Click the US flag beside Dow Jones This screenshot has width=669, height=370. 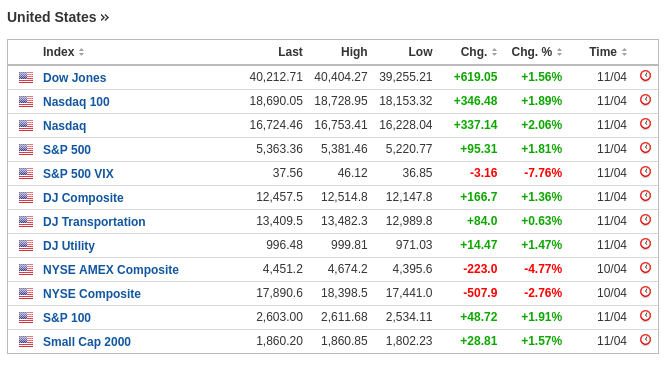pyautogui.click(x=26, y=77)
